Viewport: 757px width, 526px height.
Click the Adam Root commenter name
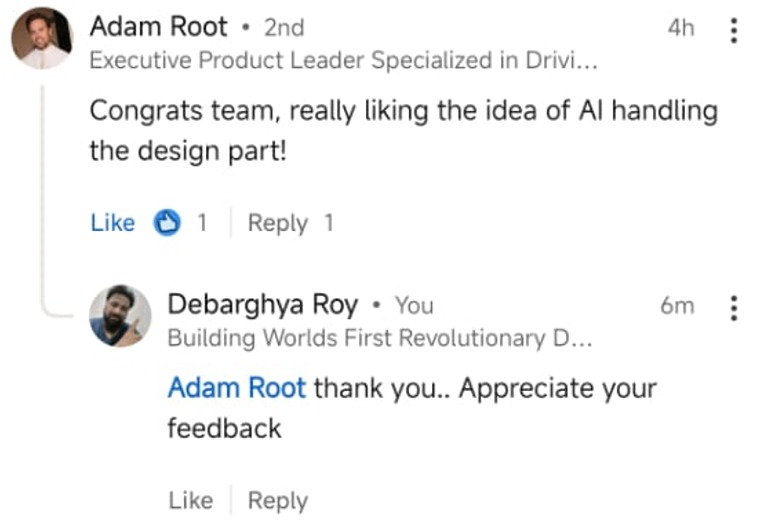pyautogui.click(x=158, y=27)
